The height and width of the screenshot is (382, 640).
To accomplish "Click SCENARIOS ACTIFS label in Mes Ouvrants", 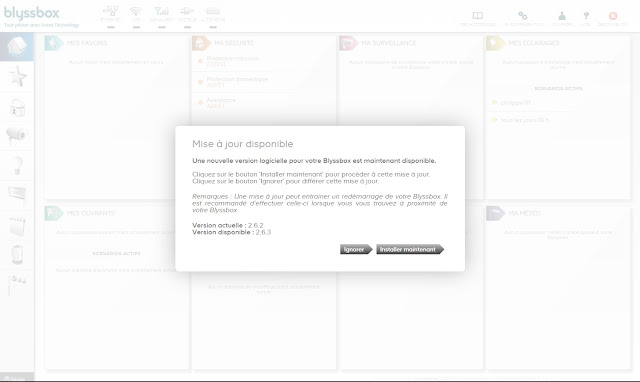I will click(x=116, y=253).
